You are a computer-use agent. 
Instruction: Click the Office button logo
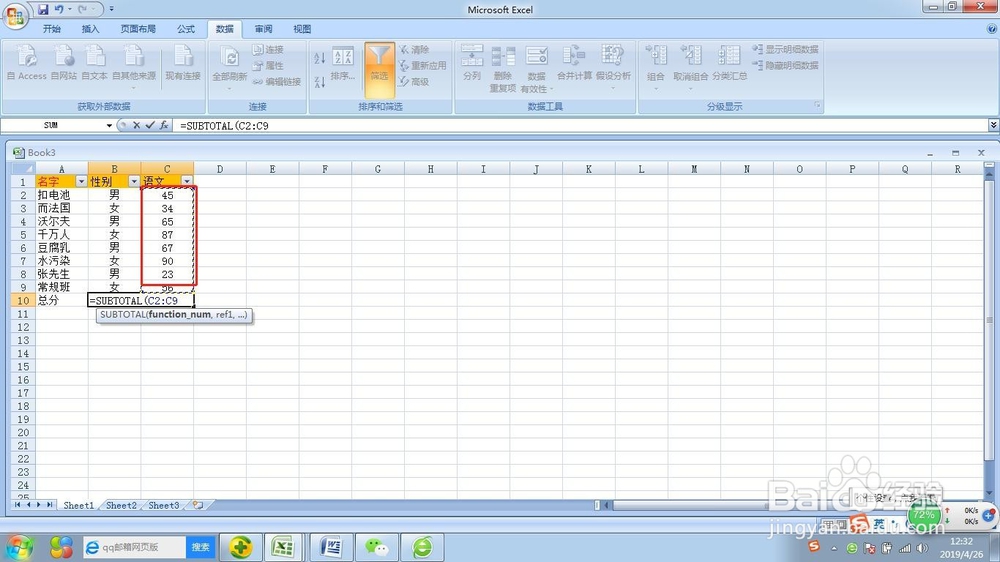[x=15, y=15]
